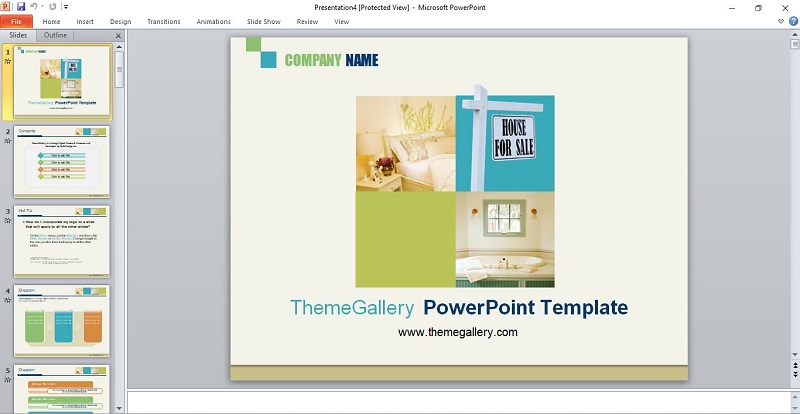
Task: Expand the ribbon with the chevron icon
Action: point(781,21)
